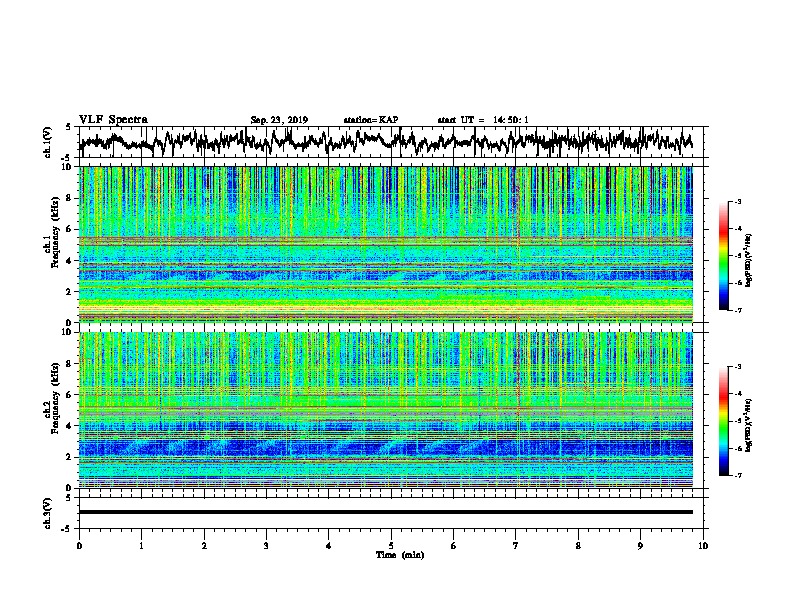Click the time axis tick label "0"
Image resolution: width=792 pixels, height=612 pixels.
click(x=79, y=546)
